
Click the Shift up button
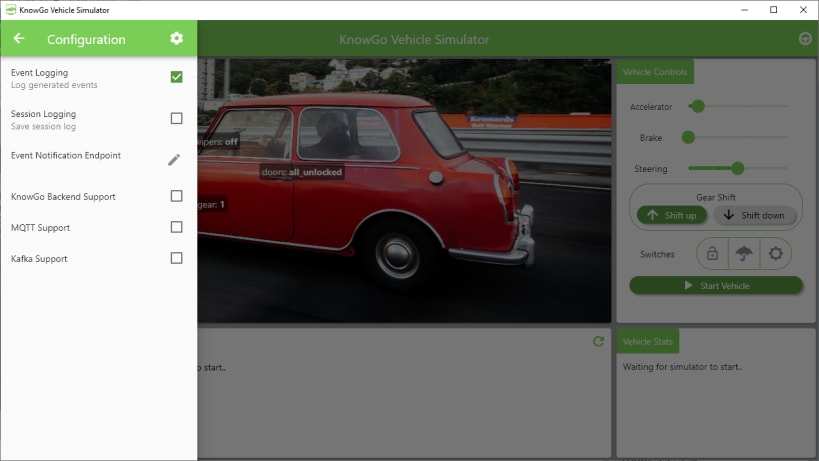click(671, 215)
